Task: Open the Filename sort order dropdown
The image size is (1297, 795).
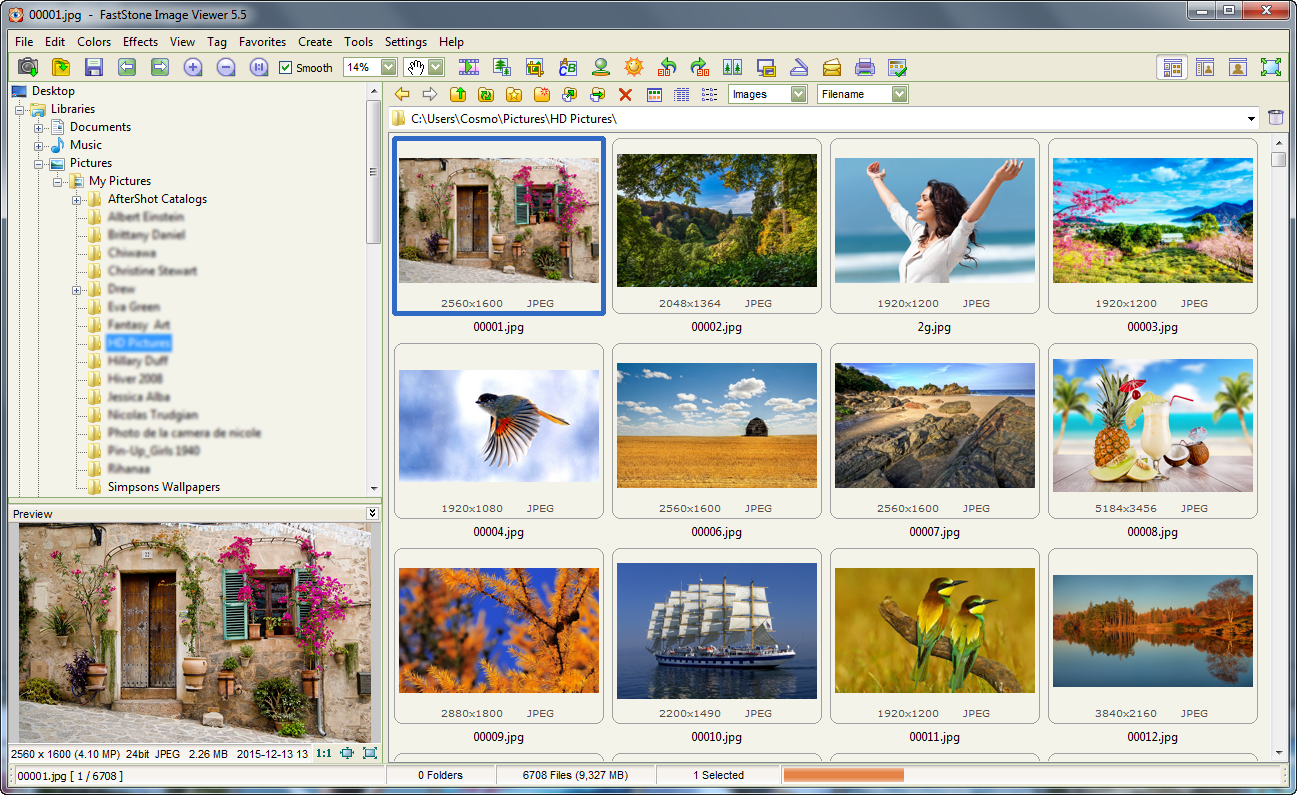Action: click(899, 94)
